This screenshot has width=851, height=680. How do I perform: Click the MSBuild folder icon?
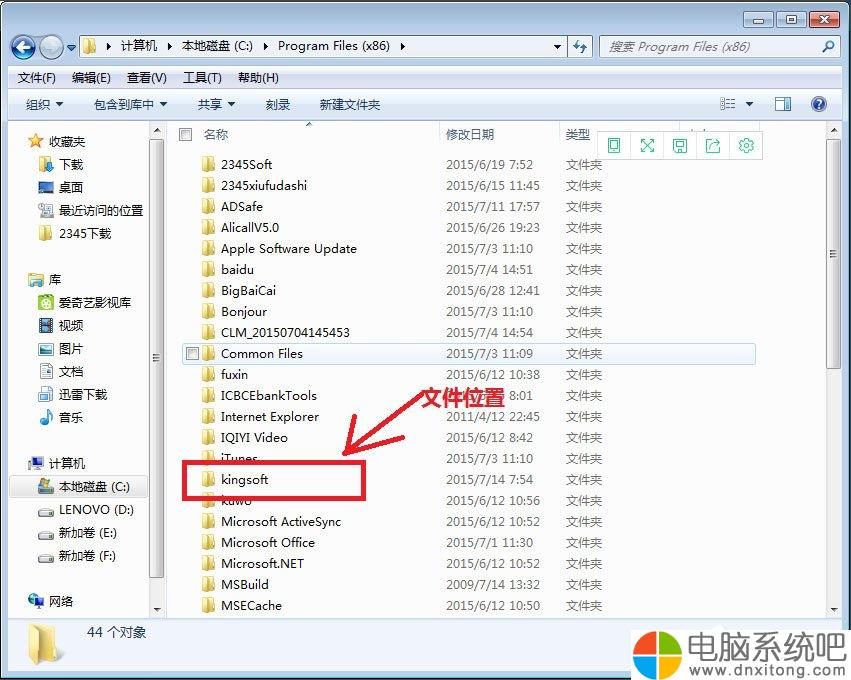(208, 584)
